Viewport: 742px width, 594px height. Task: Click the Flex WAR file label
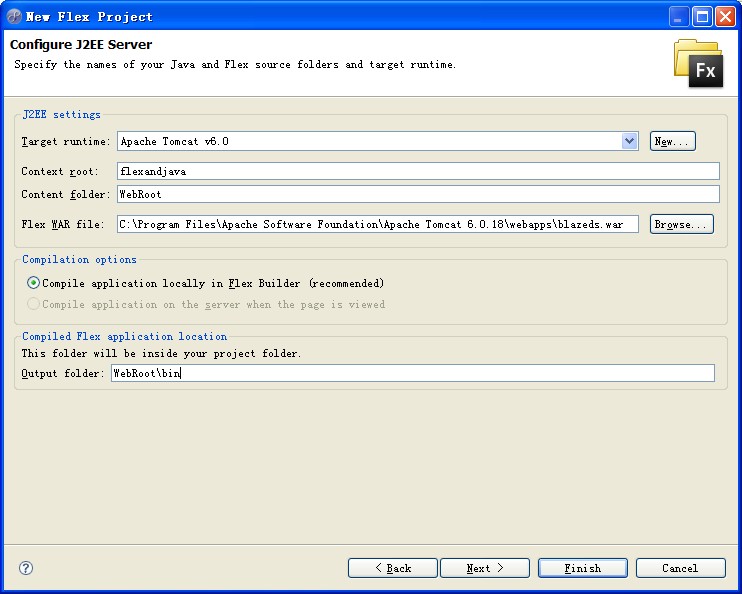[x=62, y=224]
